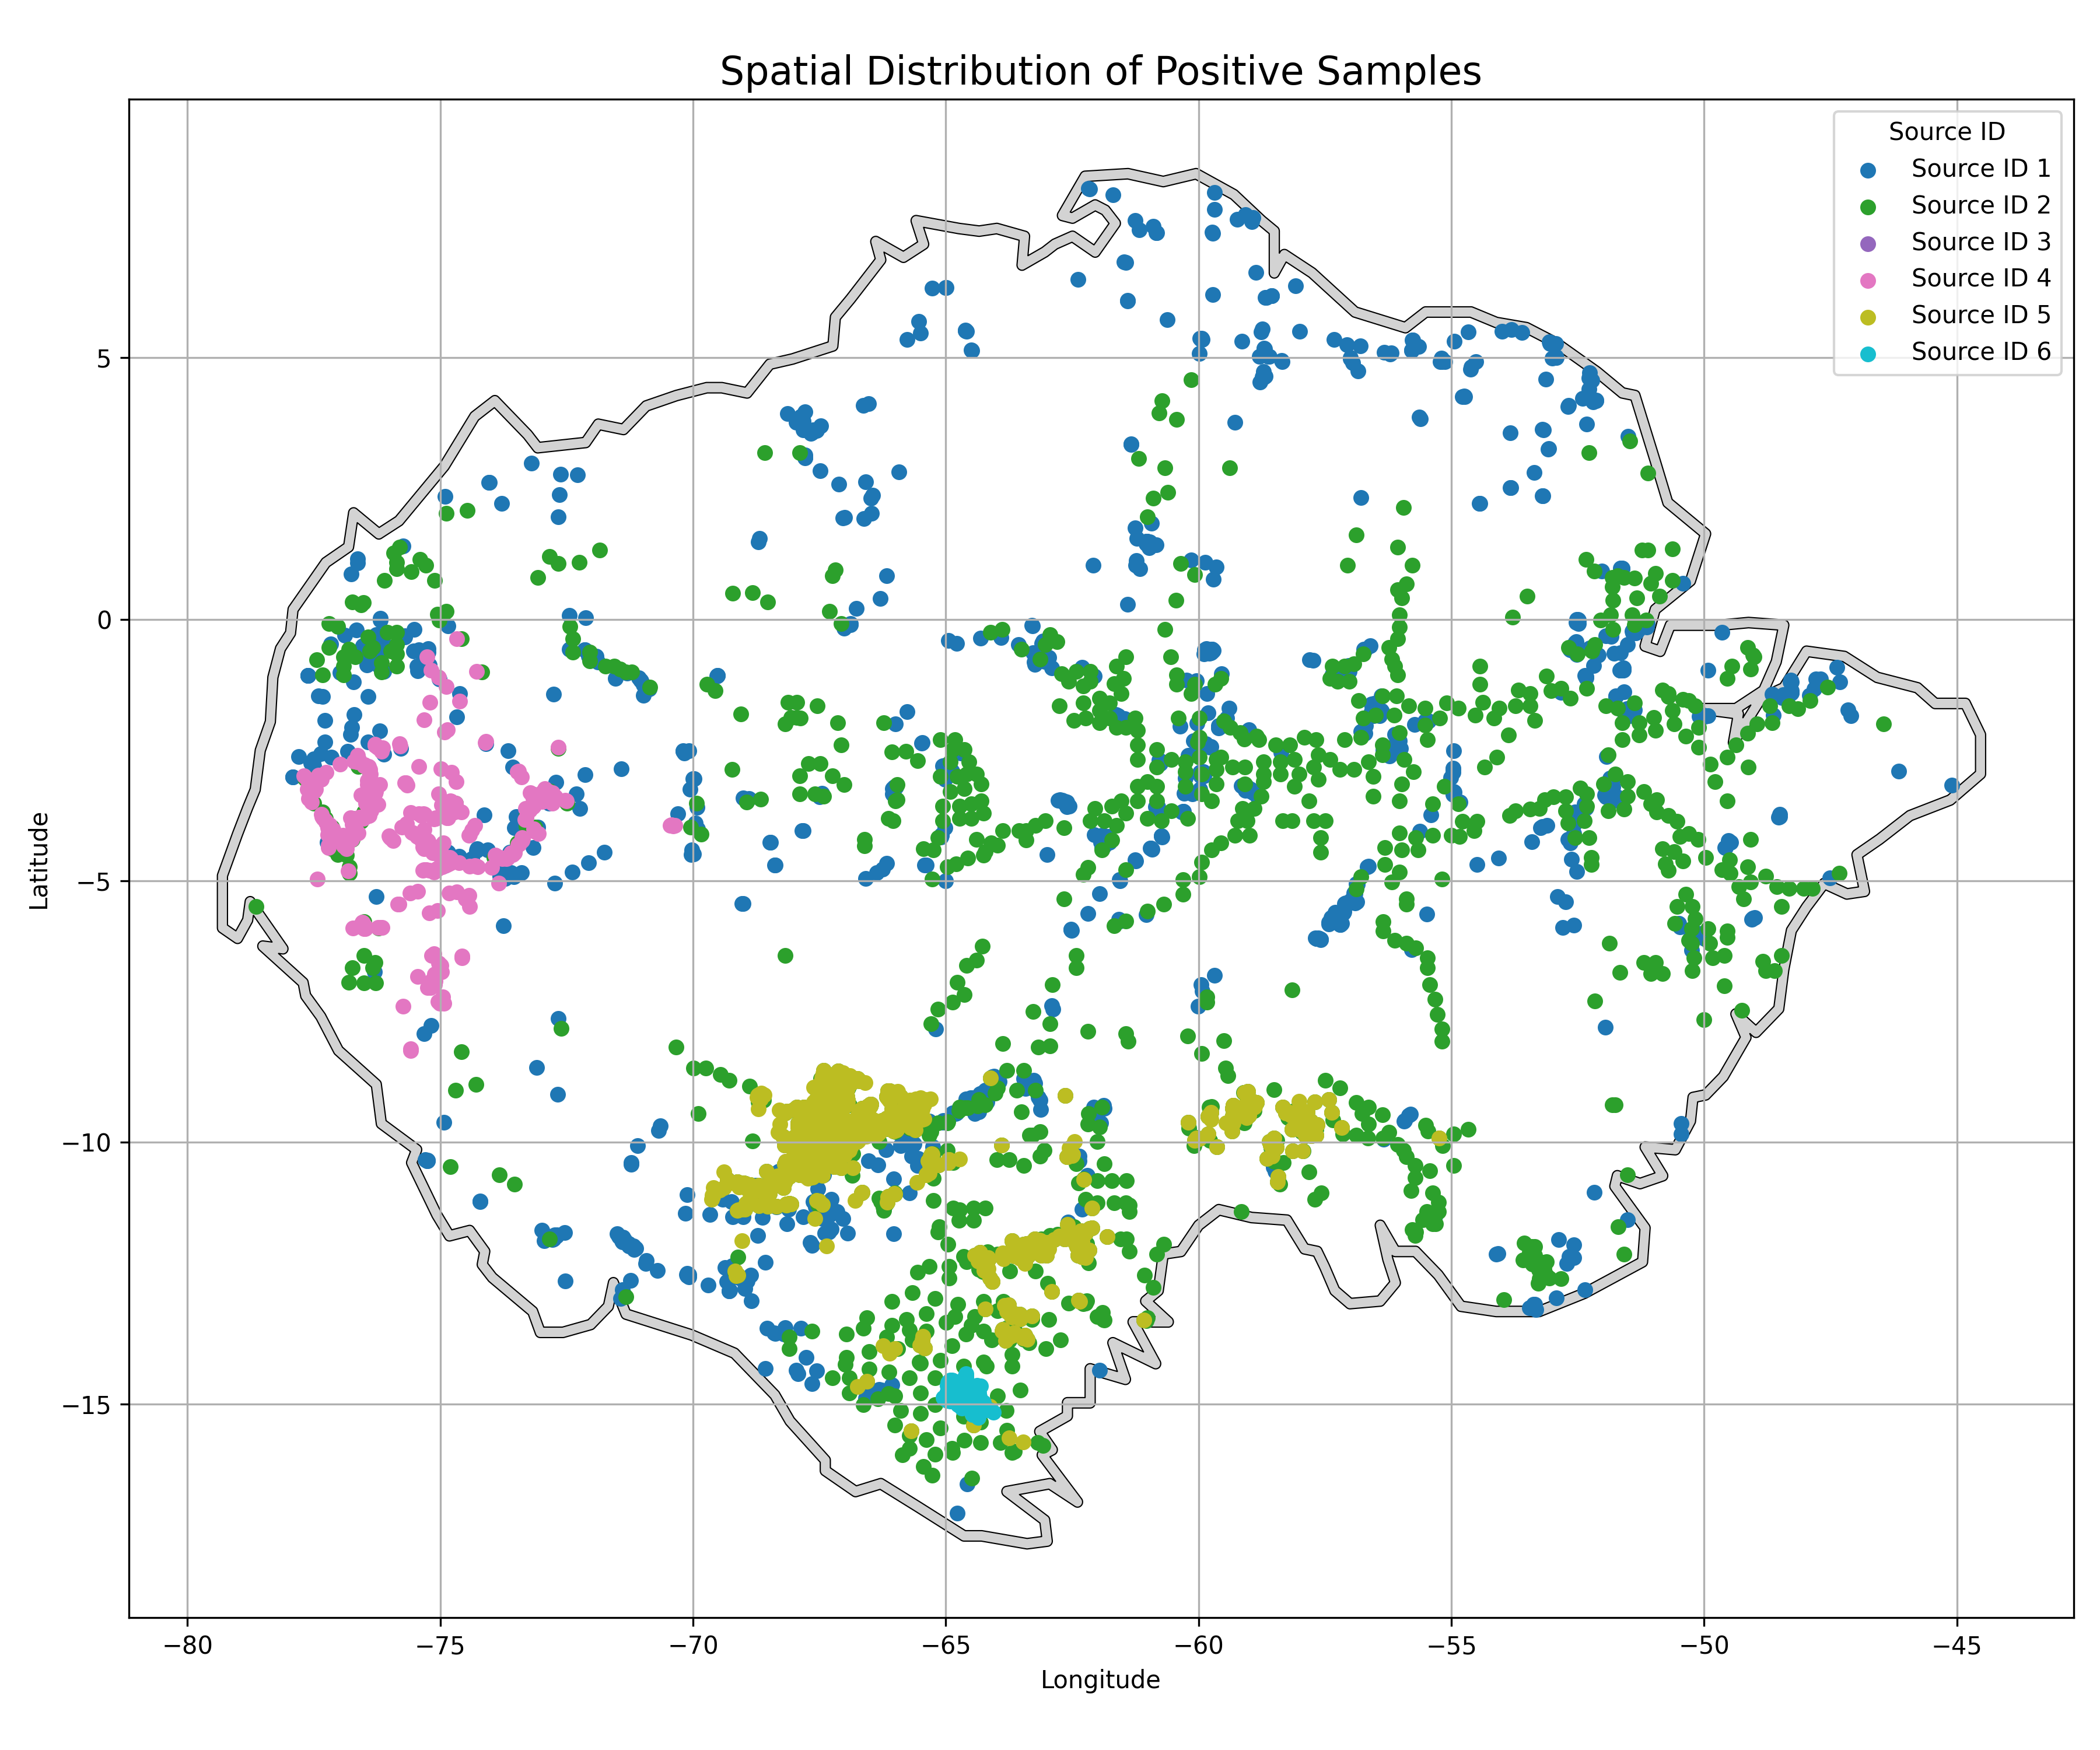Image resolution: width=2100 pixels, height=1750 pixels.
Task: Click the cyan Source ID 6 point cluster
Action: coord(966,1394)
